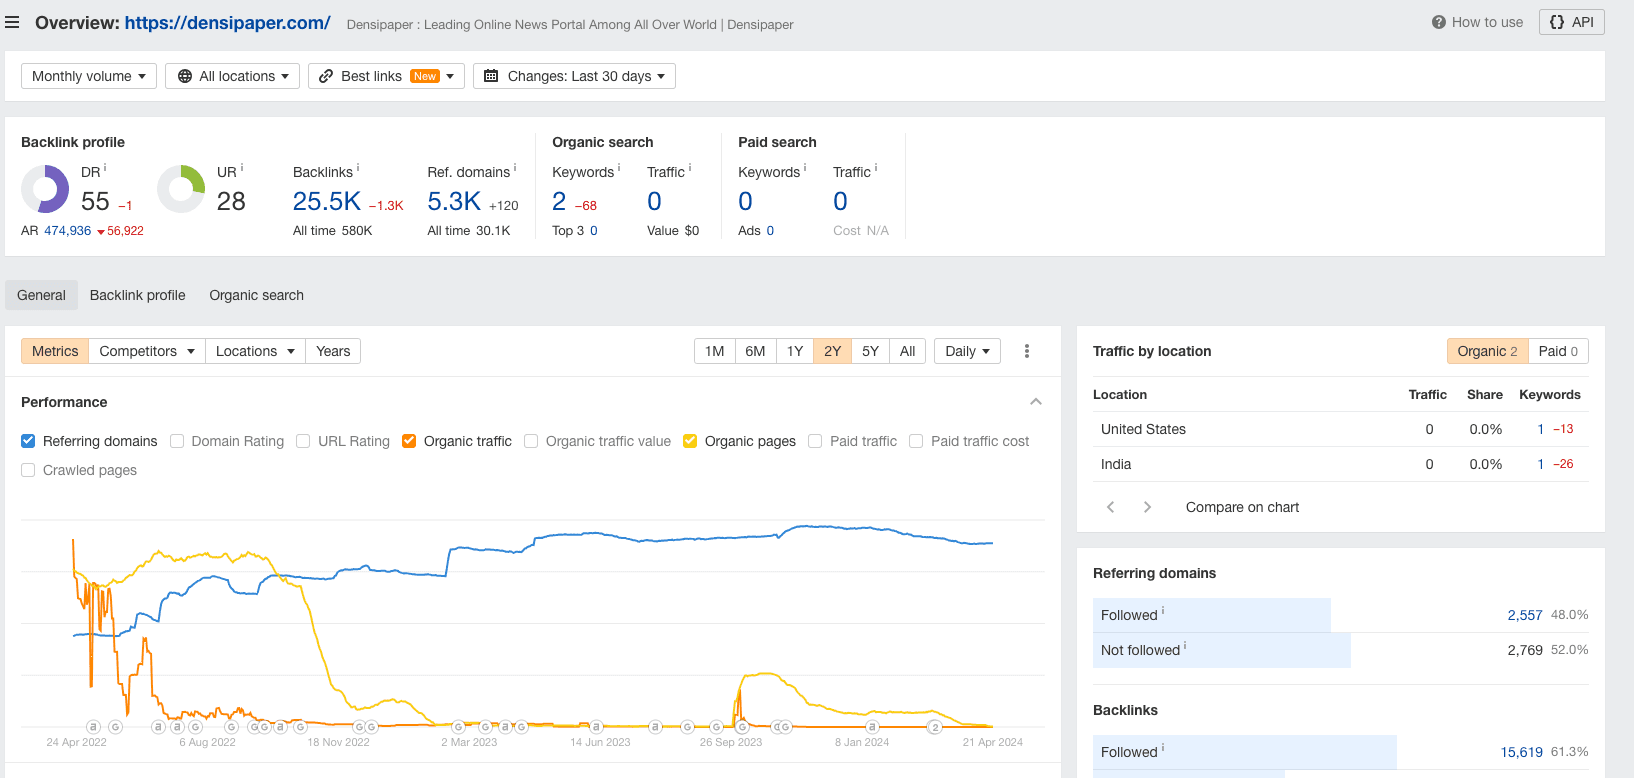
Task: Click Compare on chart
Action: tap(1242, 507)
